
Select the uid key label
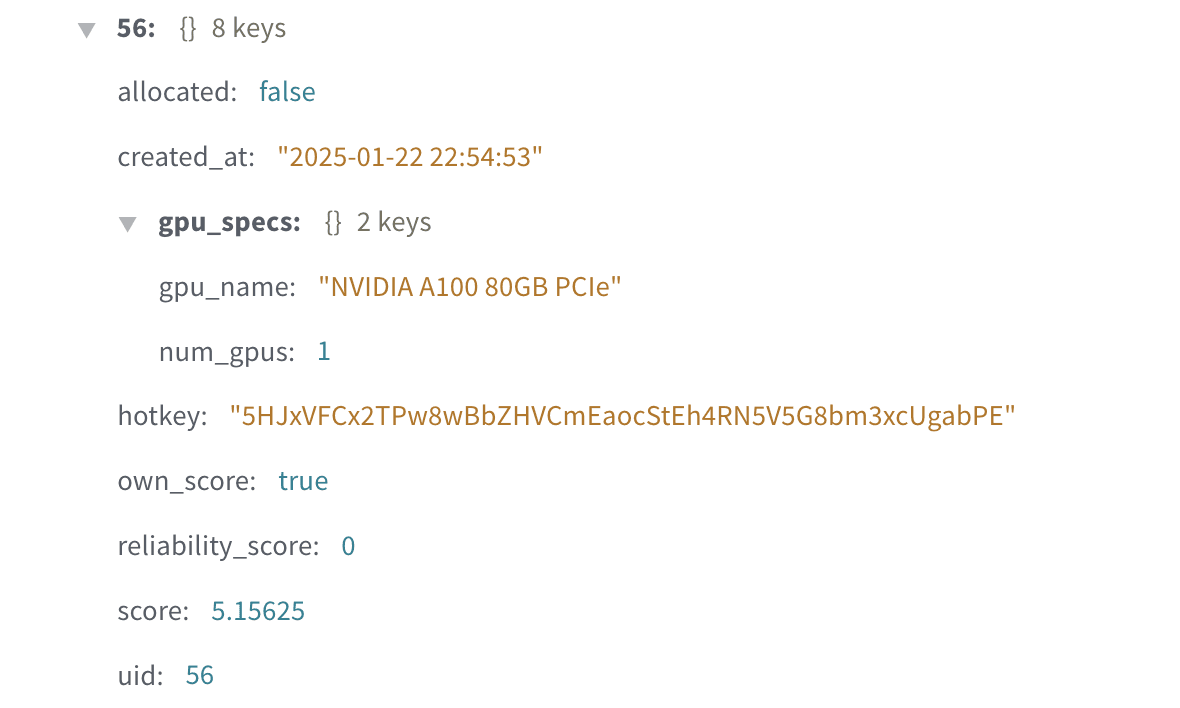pos(140,676)
